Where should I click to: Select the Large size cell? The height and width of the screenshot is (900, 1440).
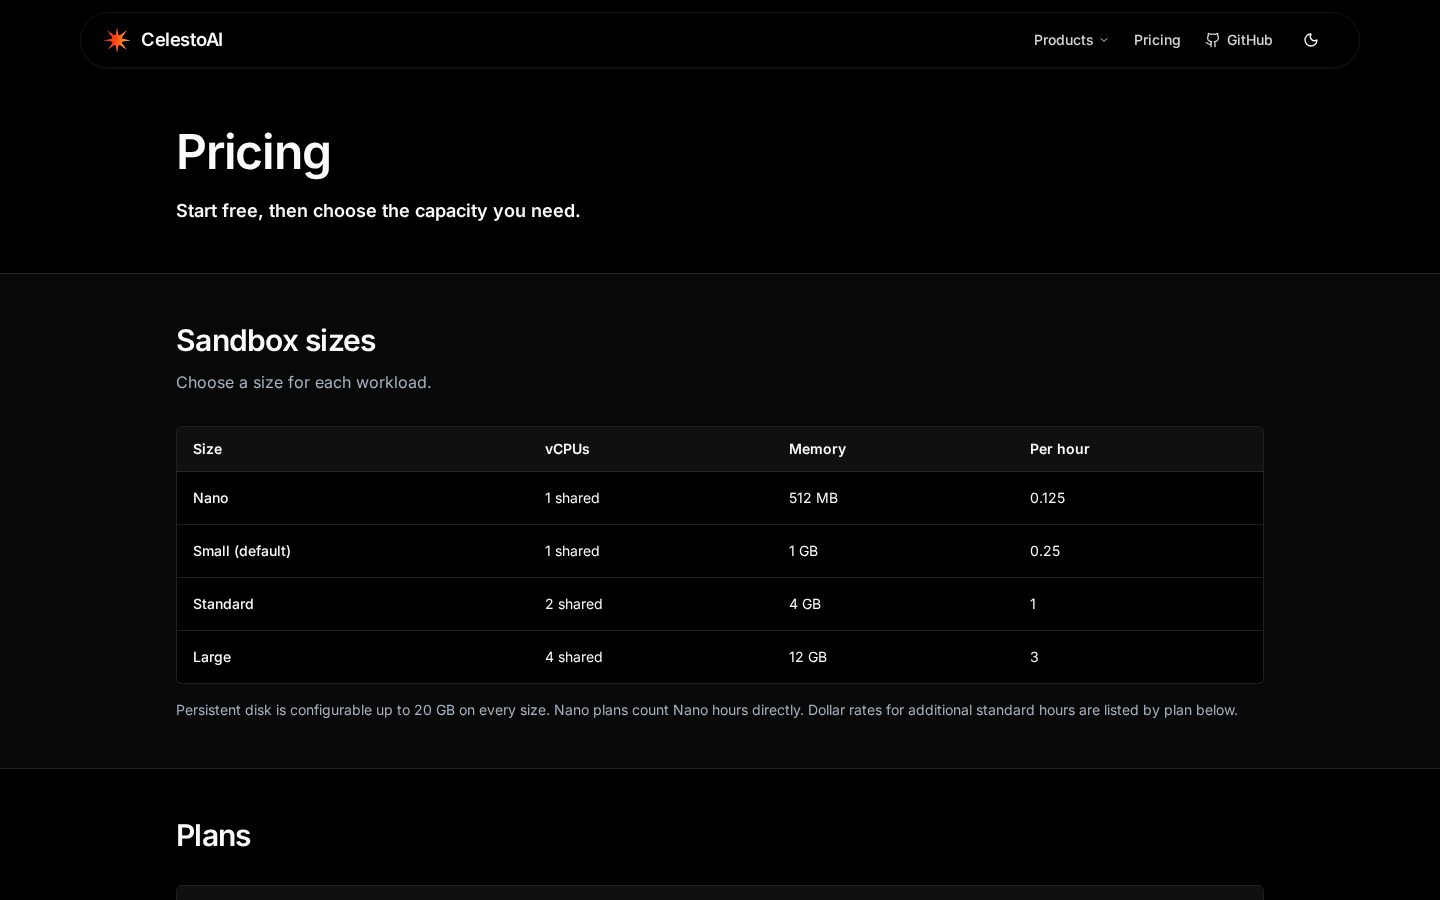pos(212,657)
